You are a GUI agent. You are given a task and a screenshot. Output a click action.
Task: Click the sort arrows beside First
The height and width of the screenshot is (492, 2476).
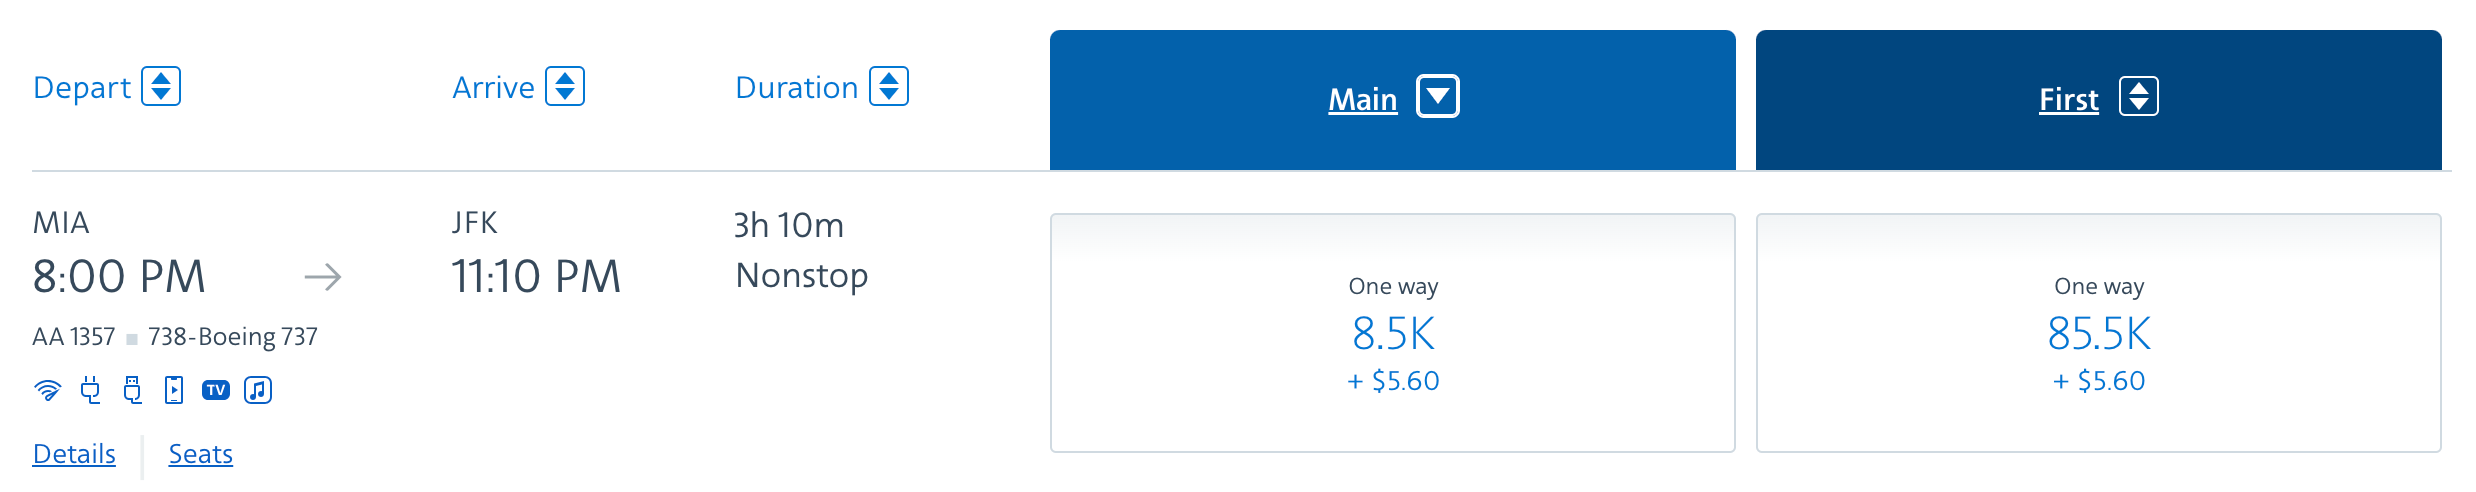pyautogui.click(x=2139, y=97)
